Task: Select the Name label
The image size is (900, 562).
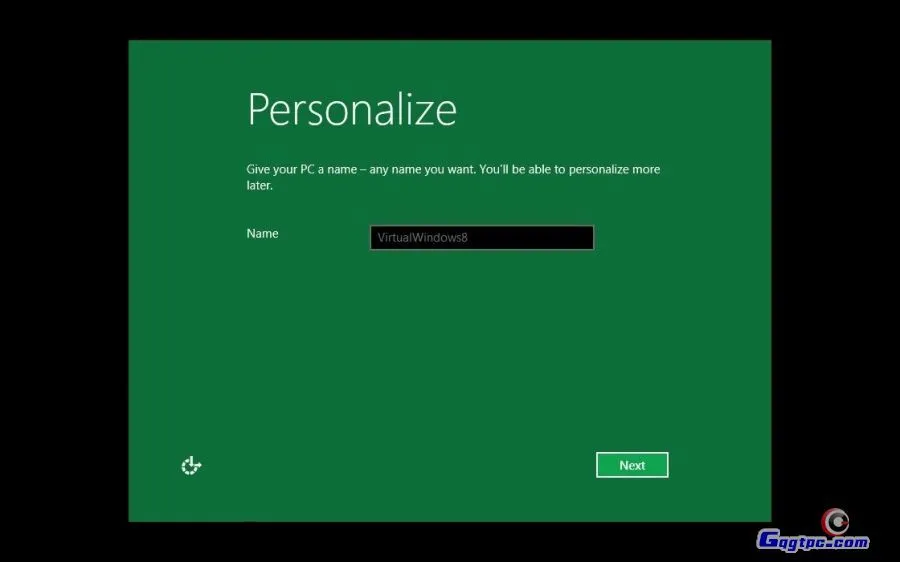Action: [262, 233]
